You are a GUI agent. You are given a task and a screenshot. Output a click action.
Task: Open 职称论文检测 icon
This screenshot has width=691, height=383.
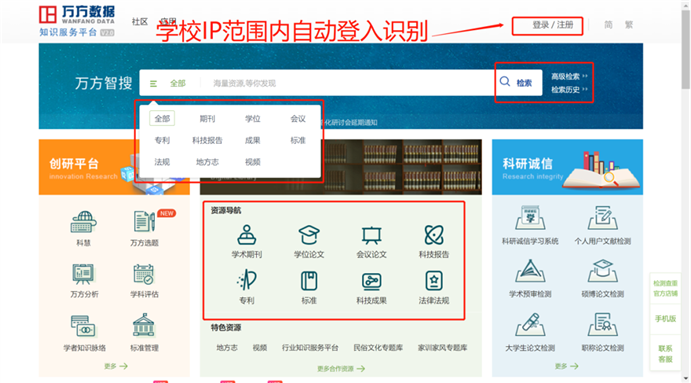[x=602, y=325]
